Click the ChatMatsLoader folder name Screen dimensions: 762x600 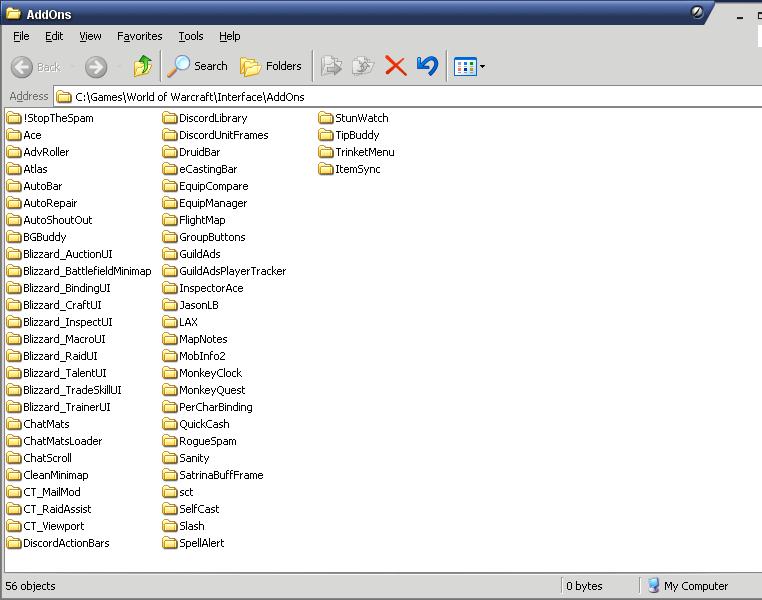click(63, 441)
